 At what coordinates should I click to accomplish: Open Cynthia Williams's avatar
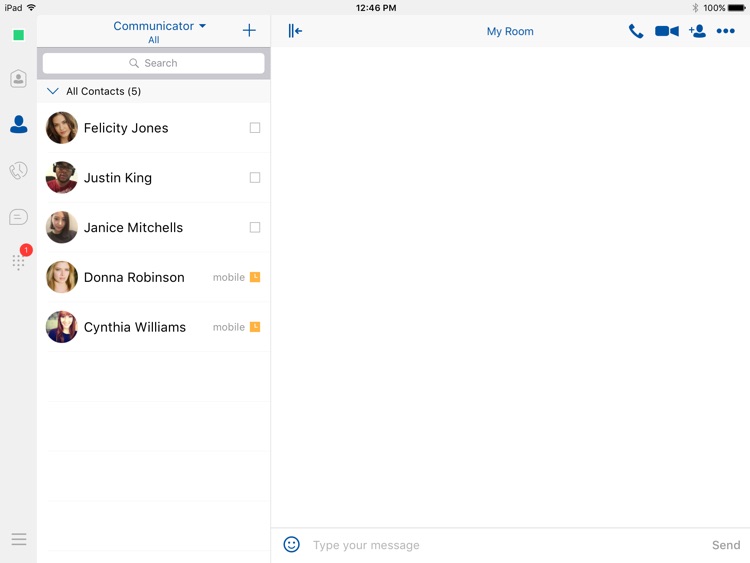pos(62,327)
